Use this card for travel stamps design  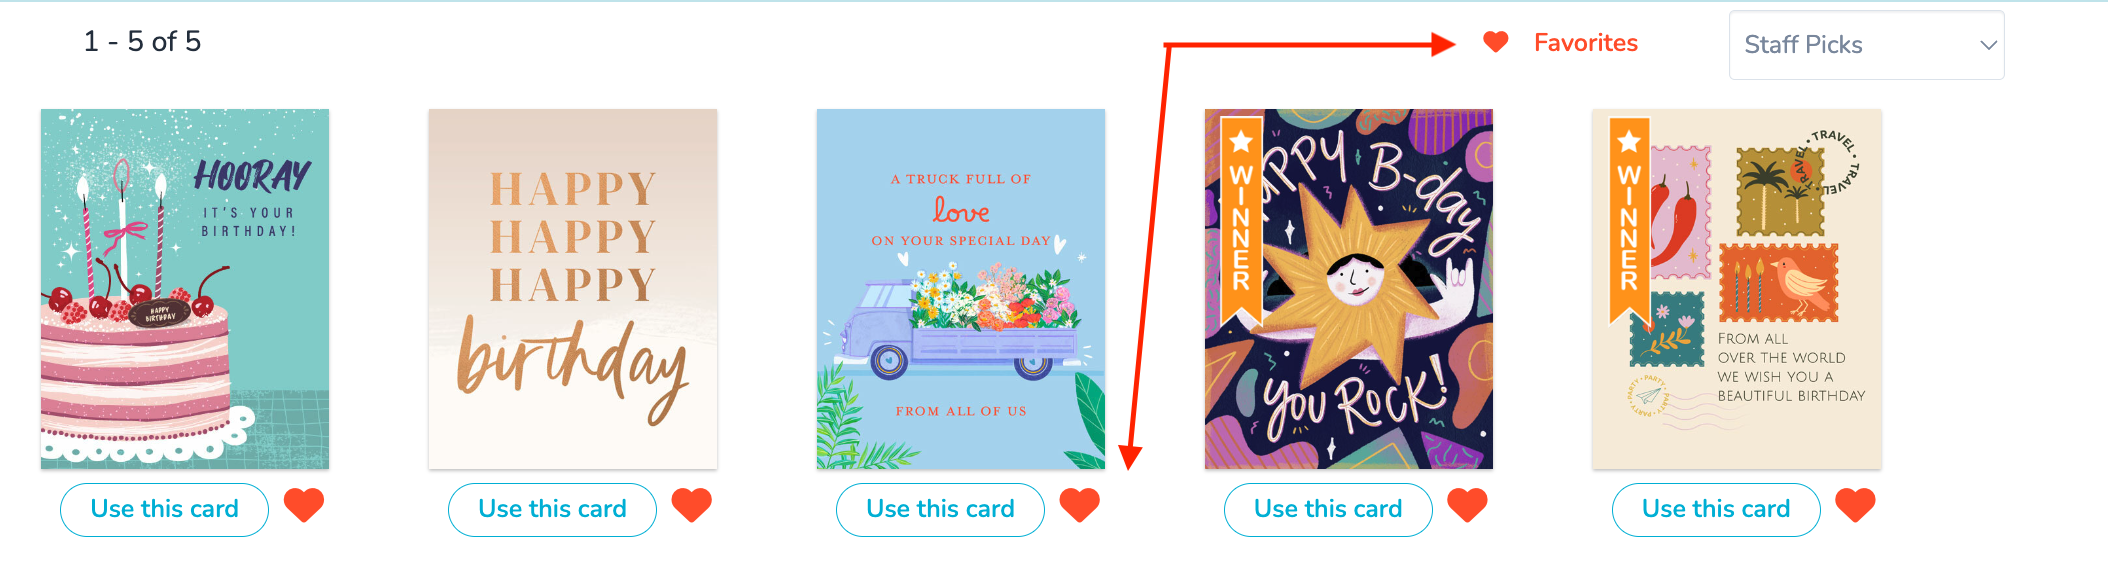[1717, 510]
